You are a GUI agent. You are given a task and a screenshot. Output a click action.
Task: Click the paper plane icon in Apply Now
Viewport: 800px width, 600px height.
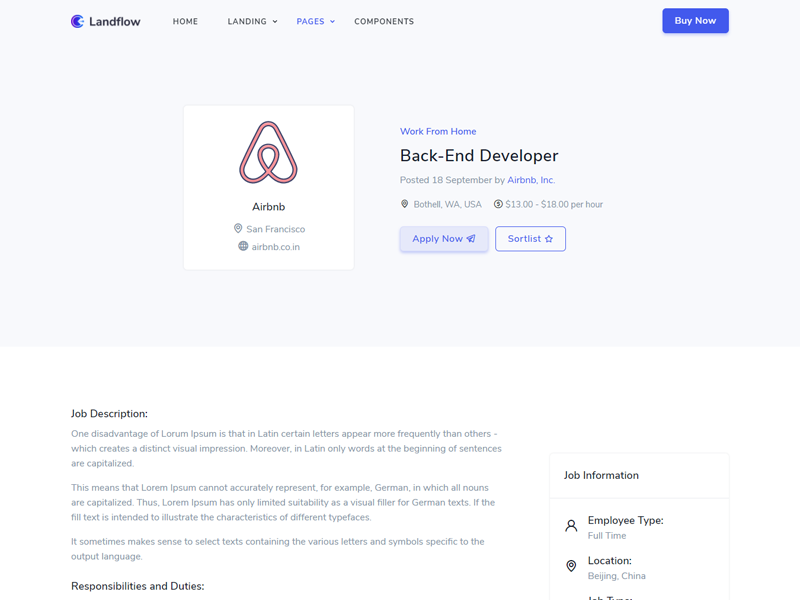click(471, 239)
